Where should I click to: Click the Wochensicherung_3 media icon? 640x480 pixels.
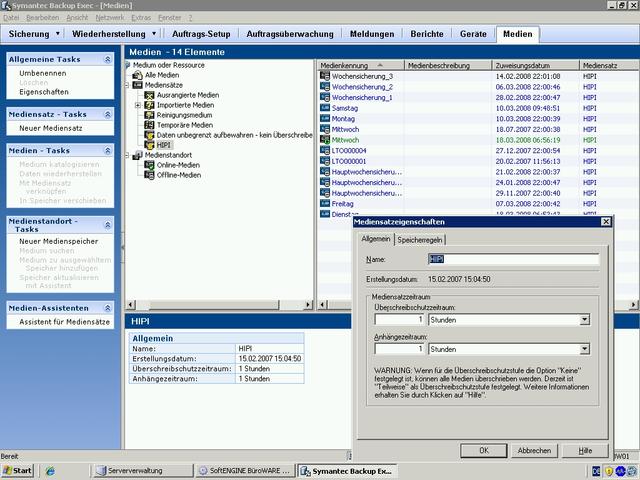pos(325,76)
